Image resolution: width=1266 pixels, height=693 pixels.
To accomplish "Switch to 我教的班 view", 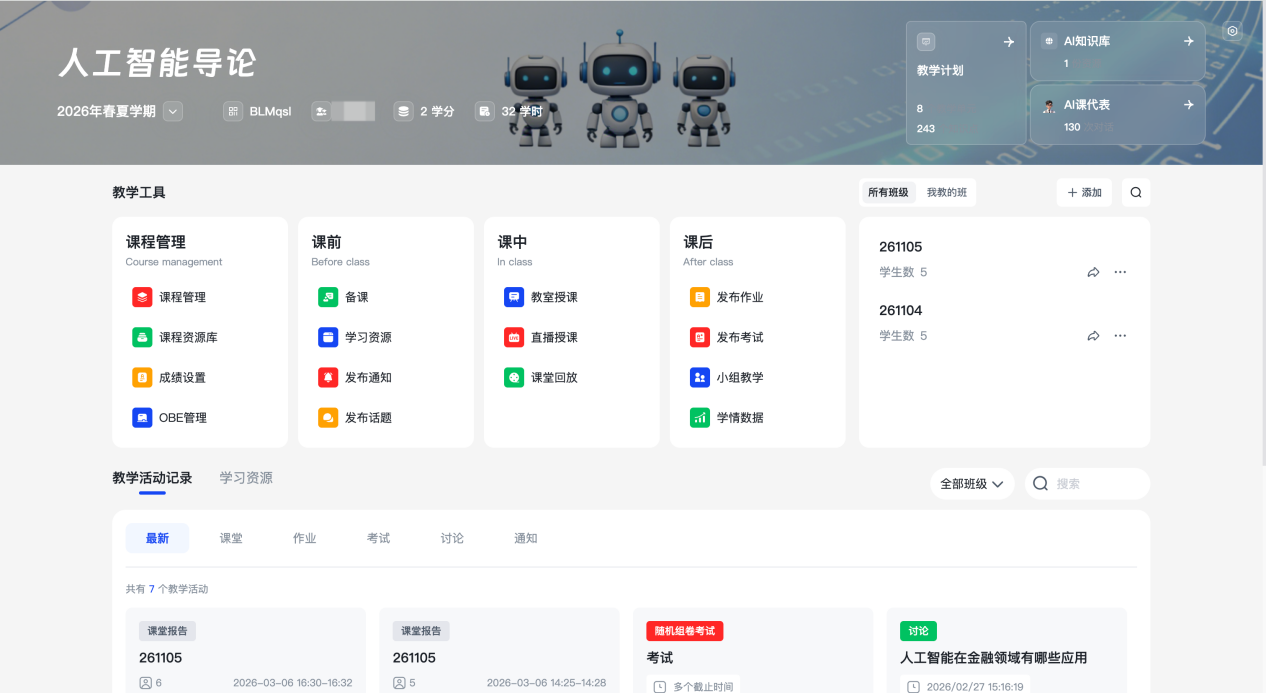I will [x=946, y=192].
